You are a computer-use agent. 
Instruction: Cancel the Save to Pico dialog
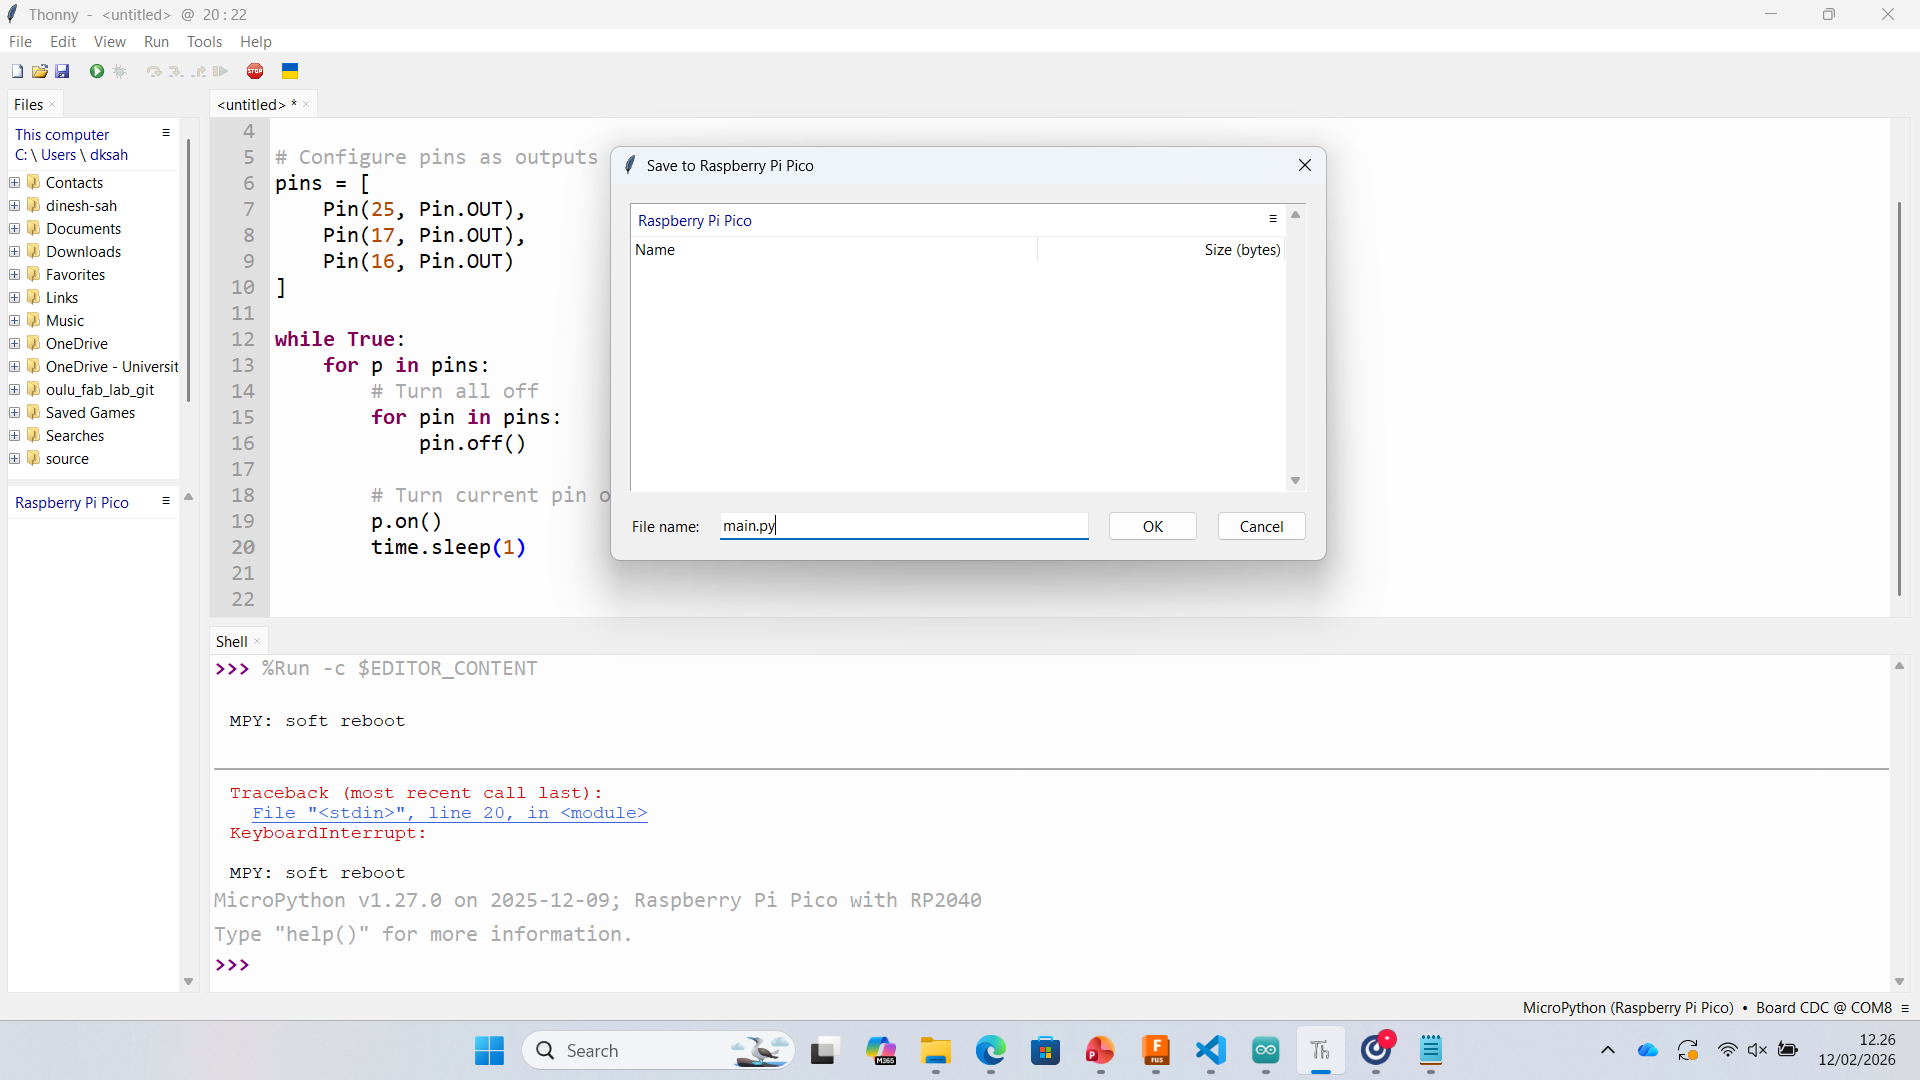[x=1261, y=527]
